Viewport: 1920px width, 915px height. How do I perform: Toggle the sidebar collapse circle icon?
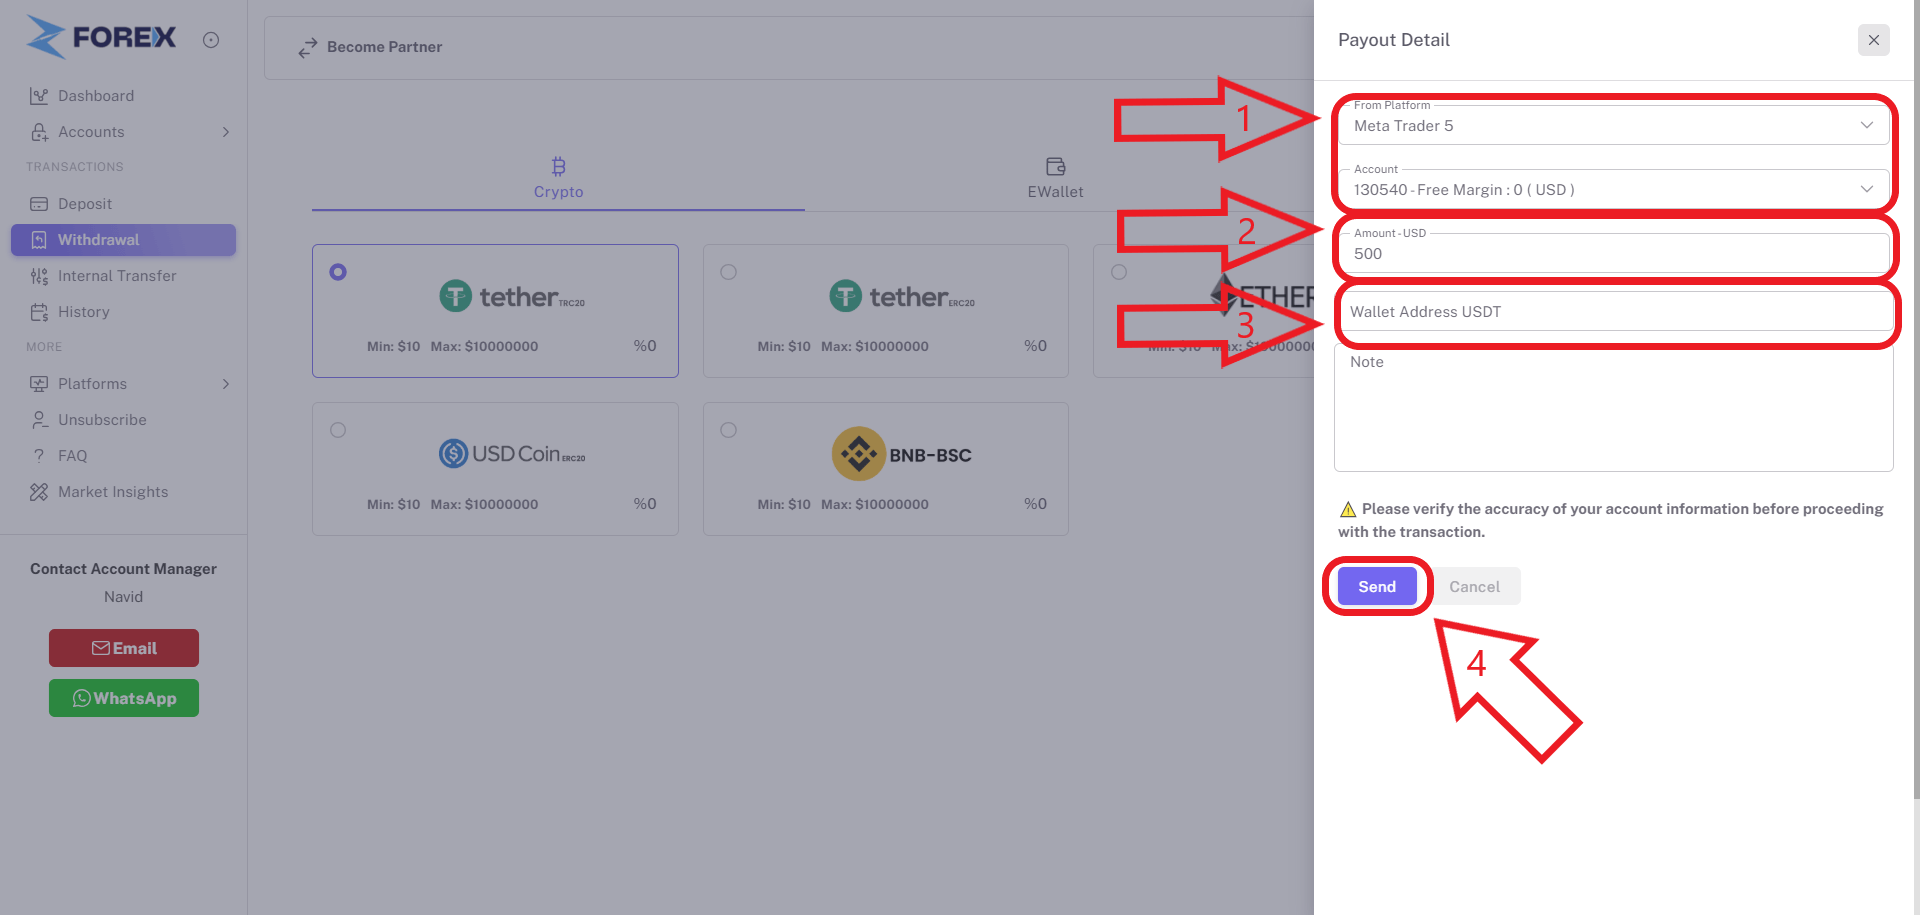(x=211, y=40)
